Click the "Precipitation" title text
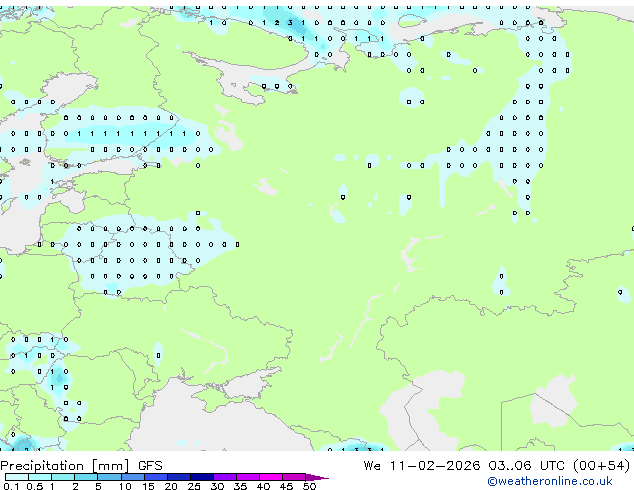This screenshot has height=490, width=634. pyautogui.click(x=42, y=466)
